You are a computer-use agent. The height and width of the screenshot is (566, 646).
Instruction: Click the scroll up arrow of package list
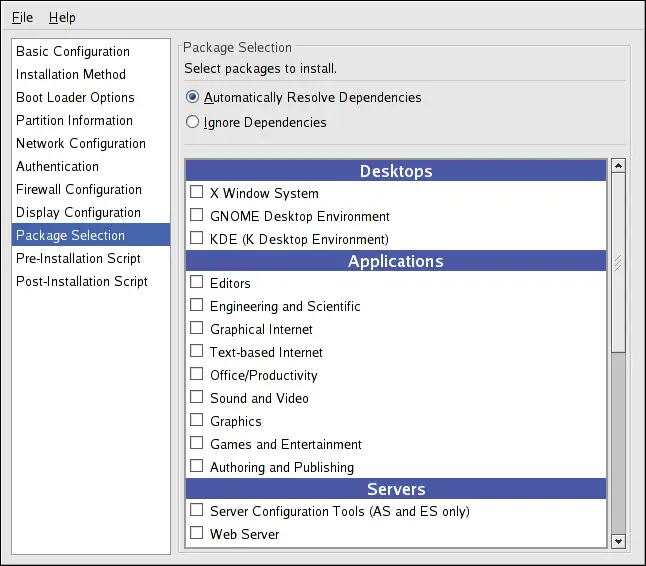pos(618,166)
